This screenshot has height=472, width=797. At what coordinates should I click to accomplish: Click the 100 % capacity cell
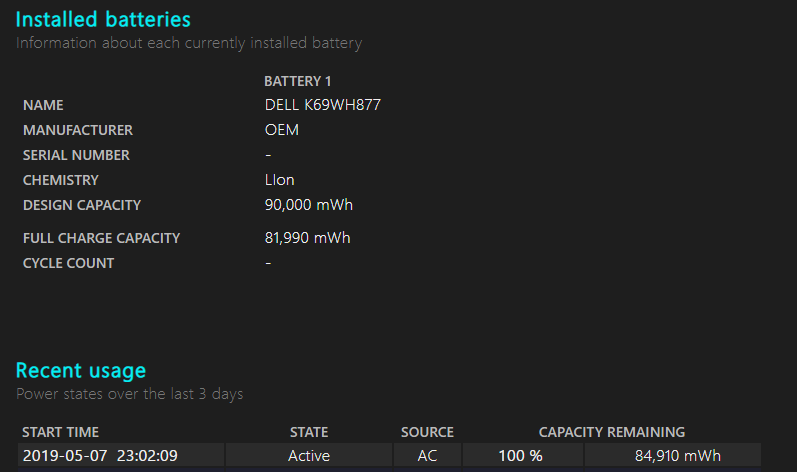coord(520,456)
